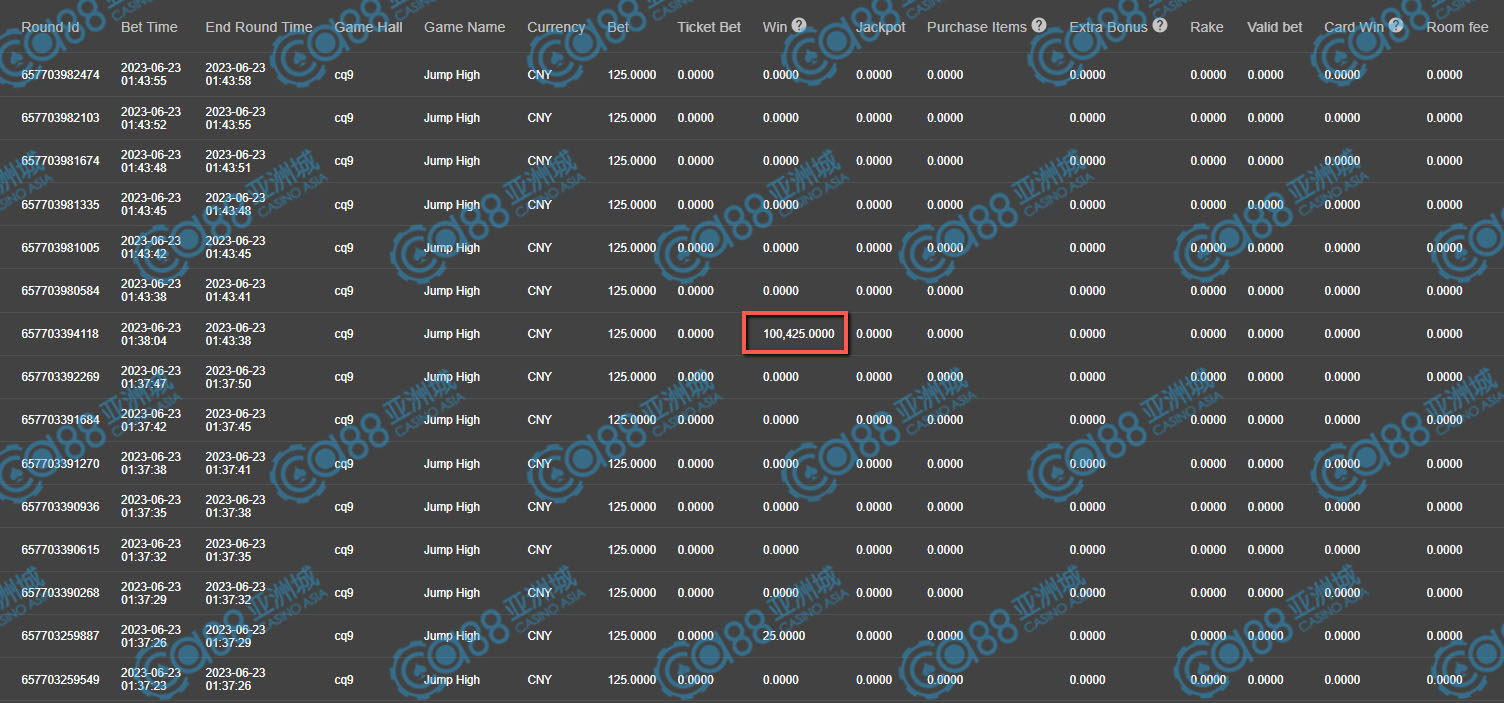This screenshot has height=703, width=1504.
Task: Click the Ticket Bet column header
Action: 709,27
